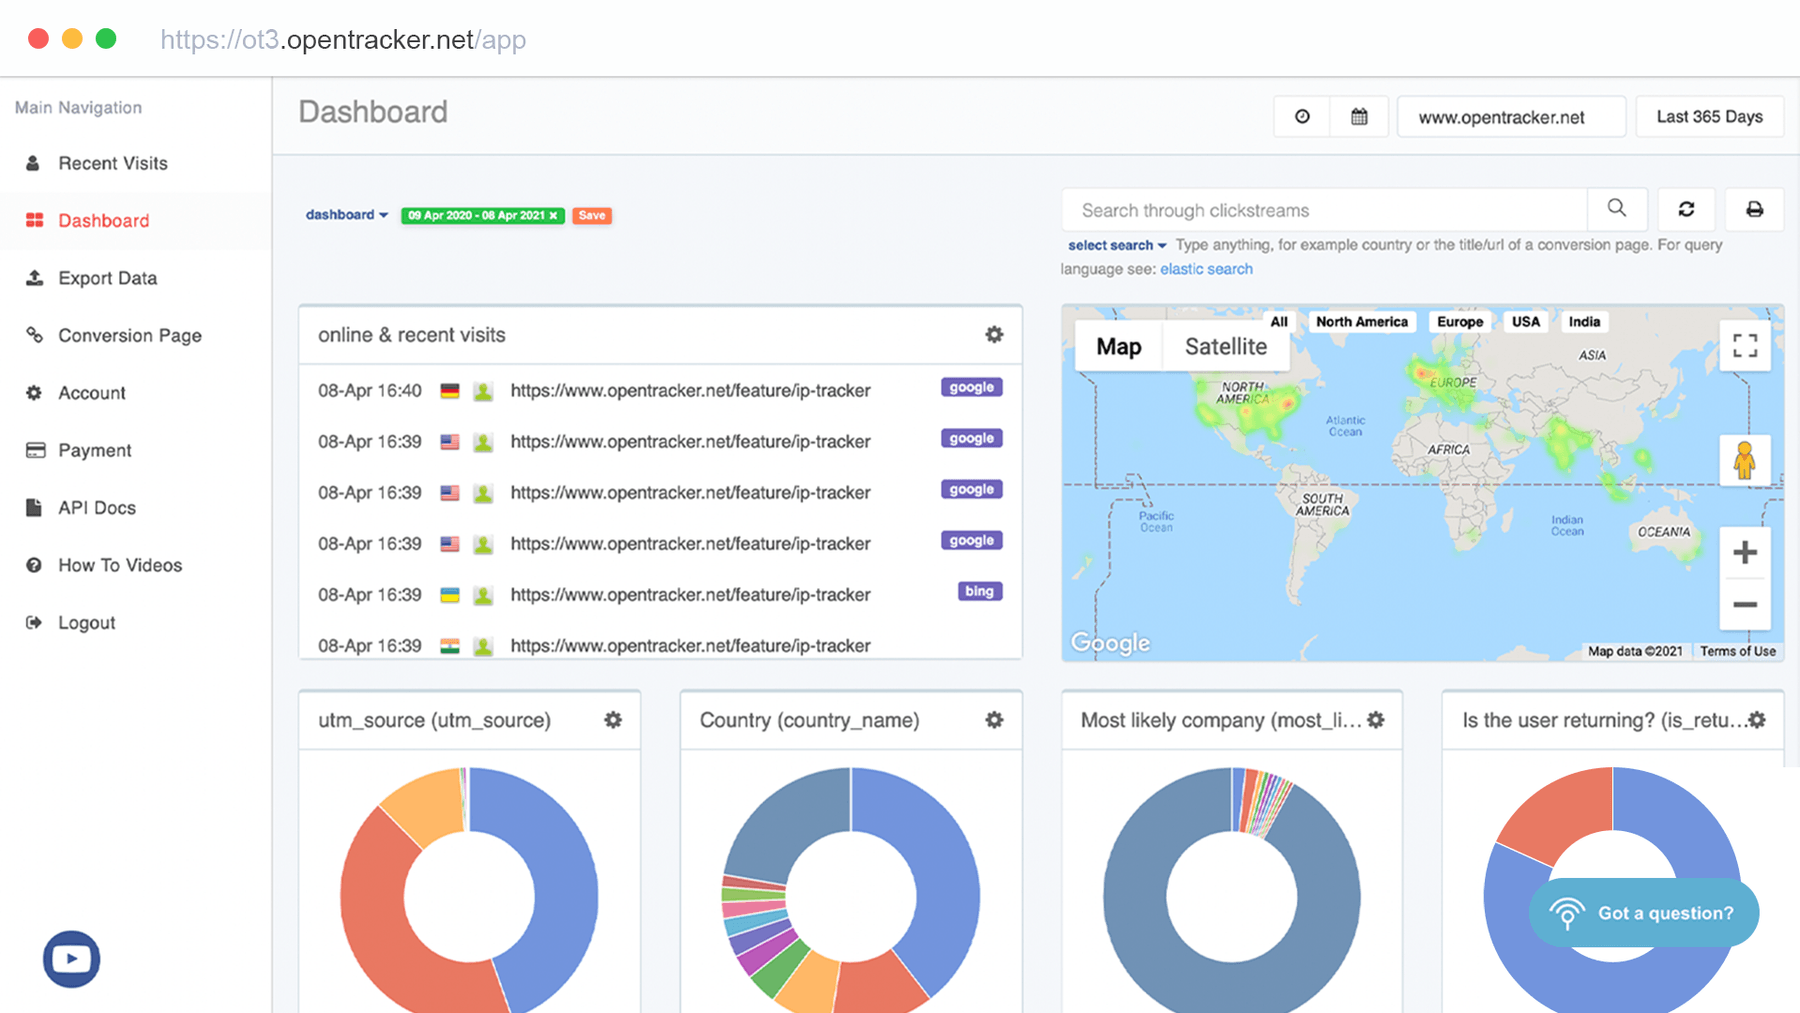This screenshot has height=1013, width=1800.
Task: Show Last 365 Days range options
Action: pyautogui.click(x=1709, y=116)
